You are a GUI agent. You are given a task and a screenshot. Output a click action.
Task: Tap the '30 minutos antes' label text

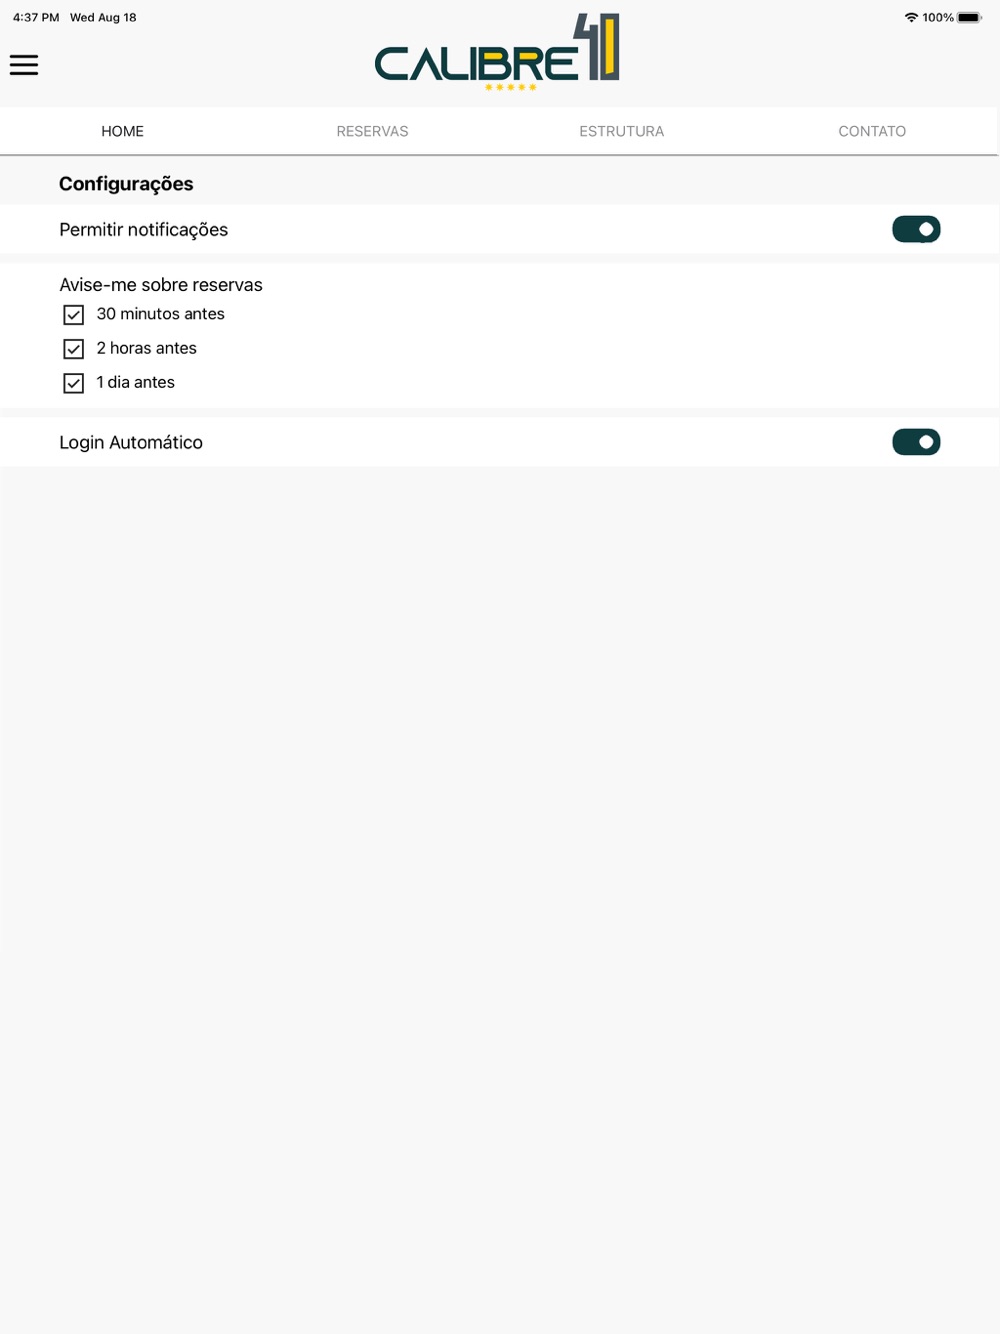(160, 314)
